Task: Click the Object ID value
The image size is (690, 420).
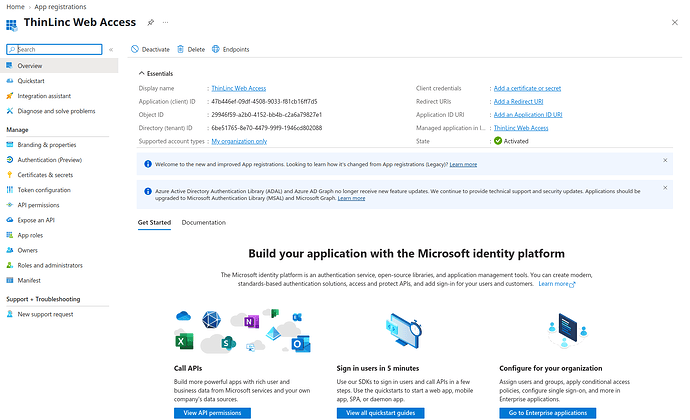Action: click(x=266, y=114)
